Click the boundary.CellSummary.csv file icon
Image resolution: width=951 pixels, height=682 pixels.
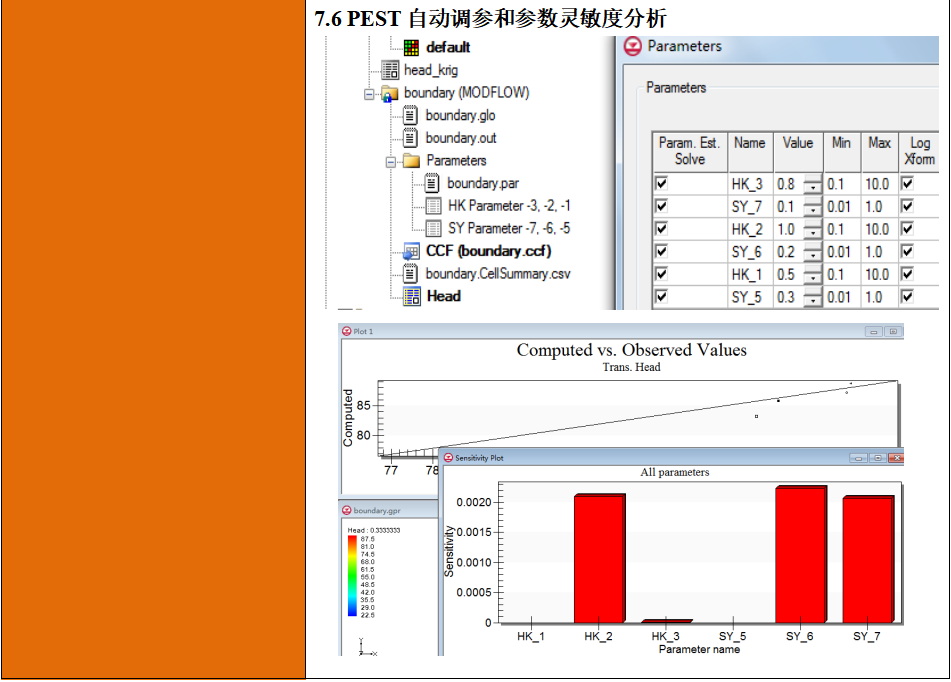[x=410, y=272]
